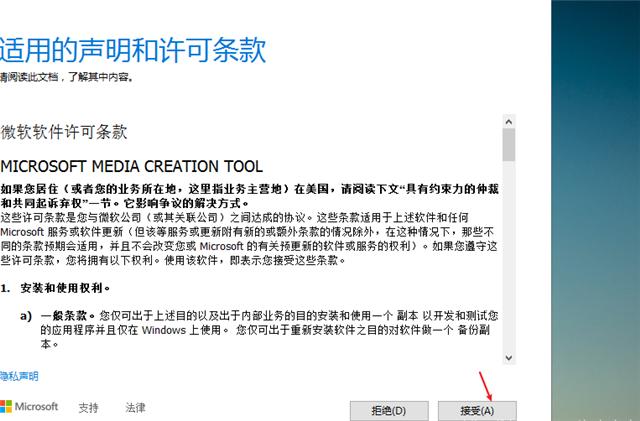Click the license text scroll-up arrow
This screenshot has height=421, width=640.
(x=509, y=122)
